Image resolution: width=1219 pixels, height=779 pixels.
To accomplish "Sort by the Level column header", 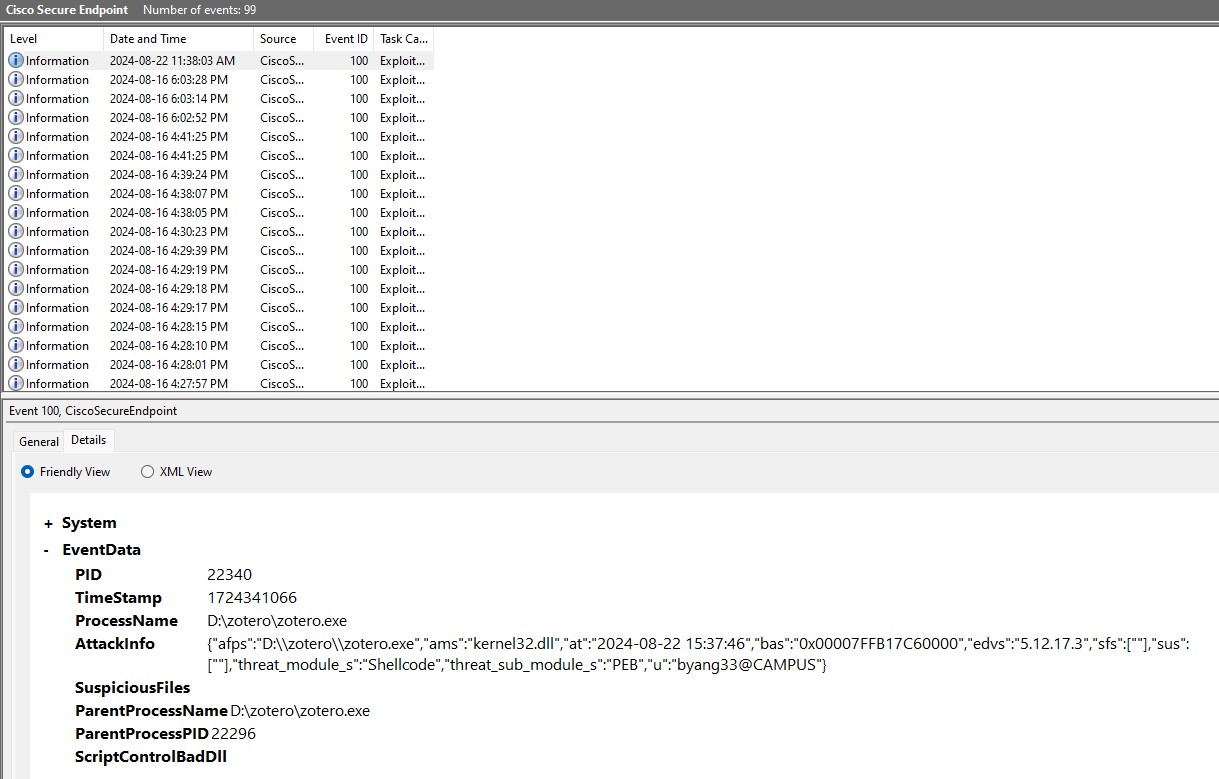I will click(x=54, y=39).
